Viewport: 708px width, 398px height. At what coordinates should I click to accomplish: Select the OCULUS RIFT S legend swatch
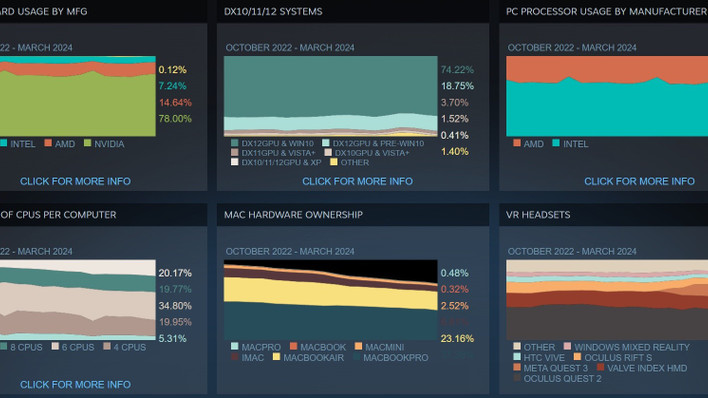click(578, 357)
